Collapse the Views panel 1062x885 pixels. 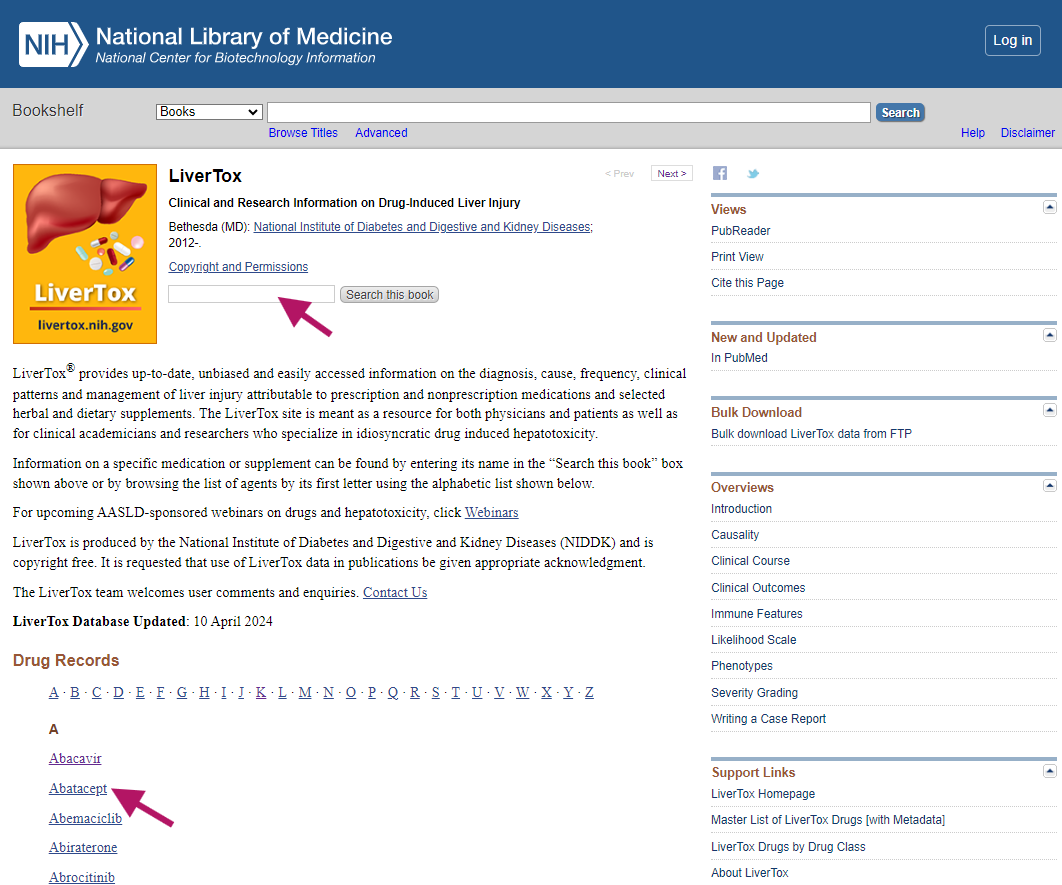point(1049,207)
